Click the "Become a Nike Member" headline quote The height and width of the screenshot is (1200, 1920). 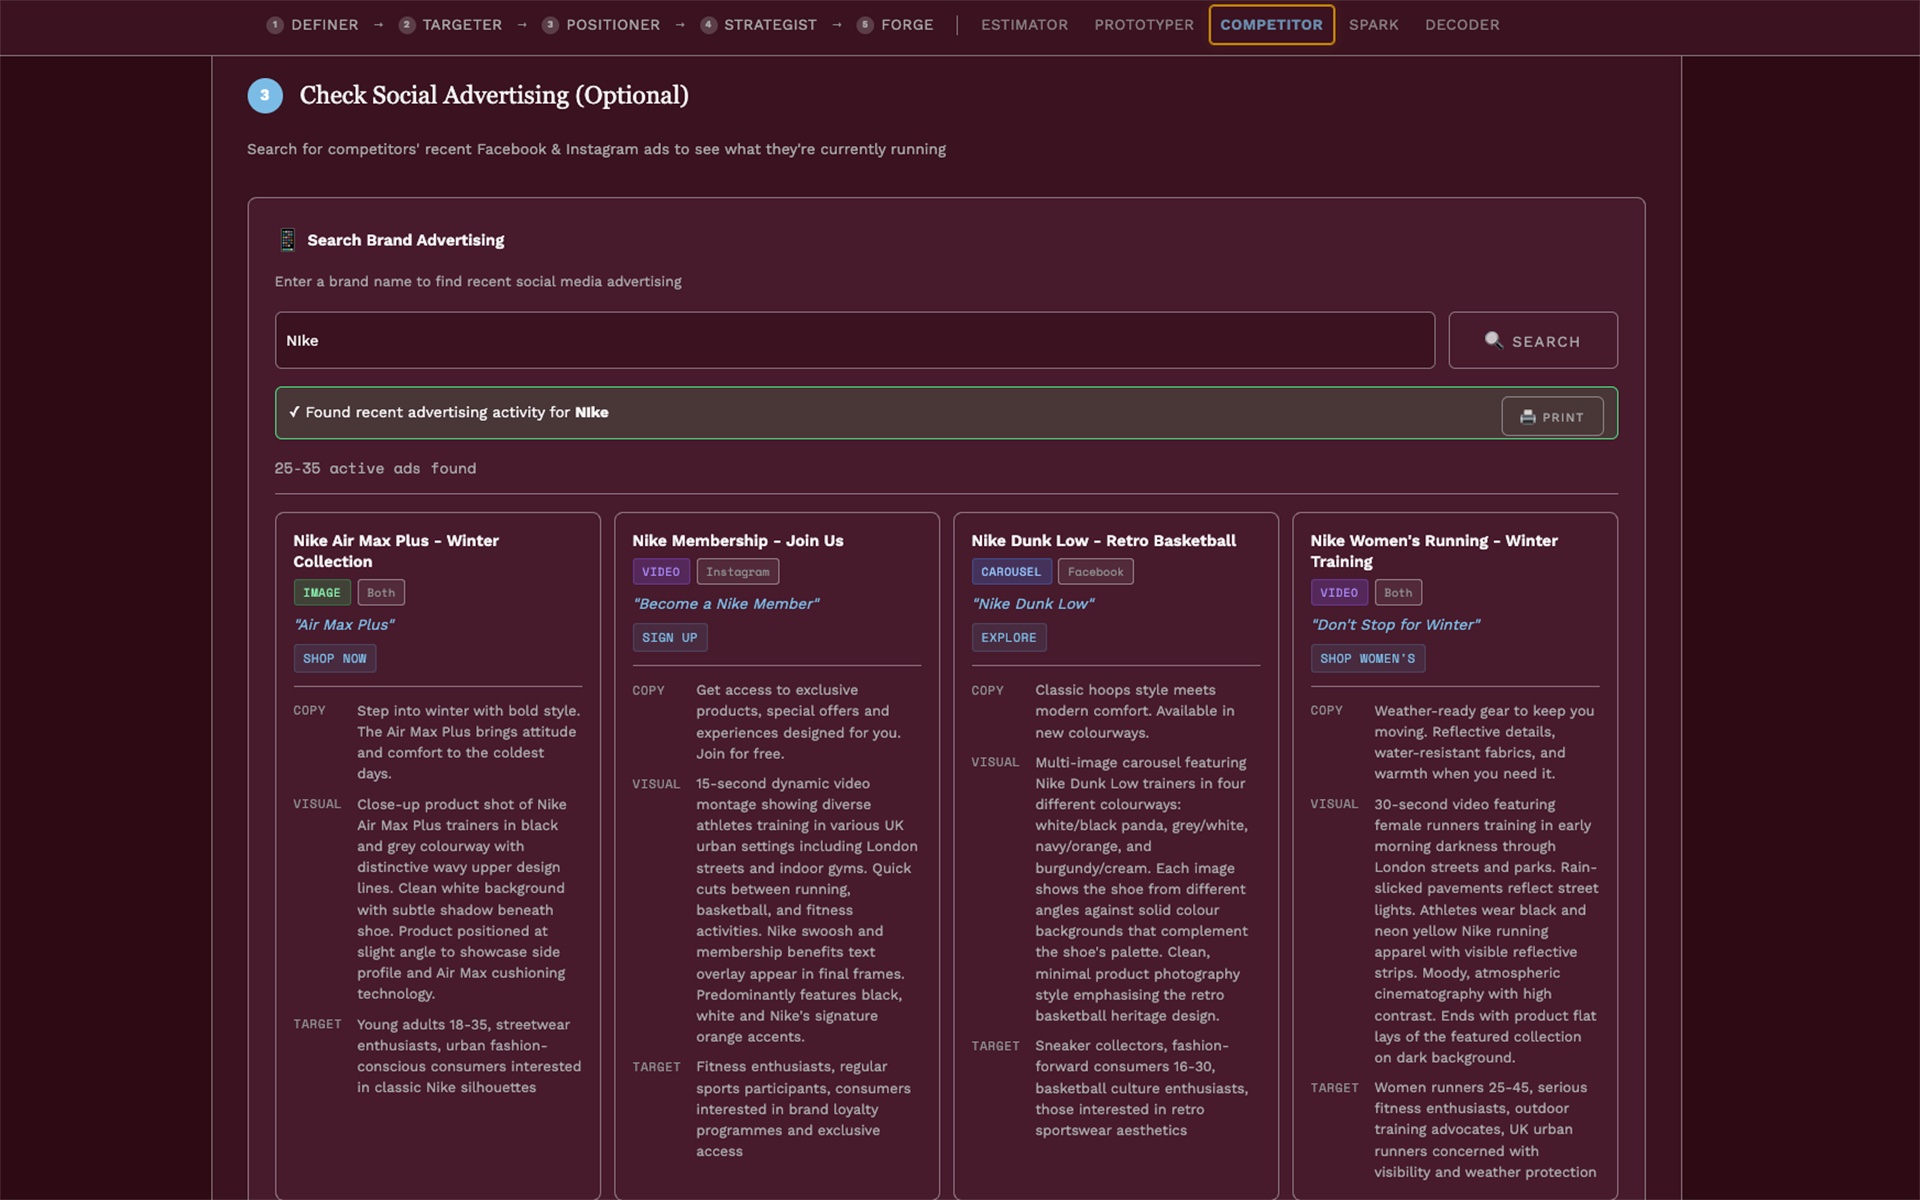click(x=726, y=604)
